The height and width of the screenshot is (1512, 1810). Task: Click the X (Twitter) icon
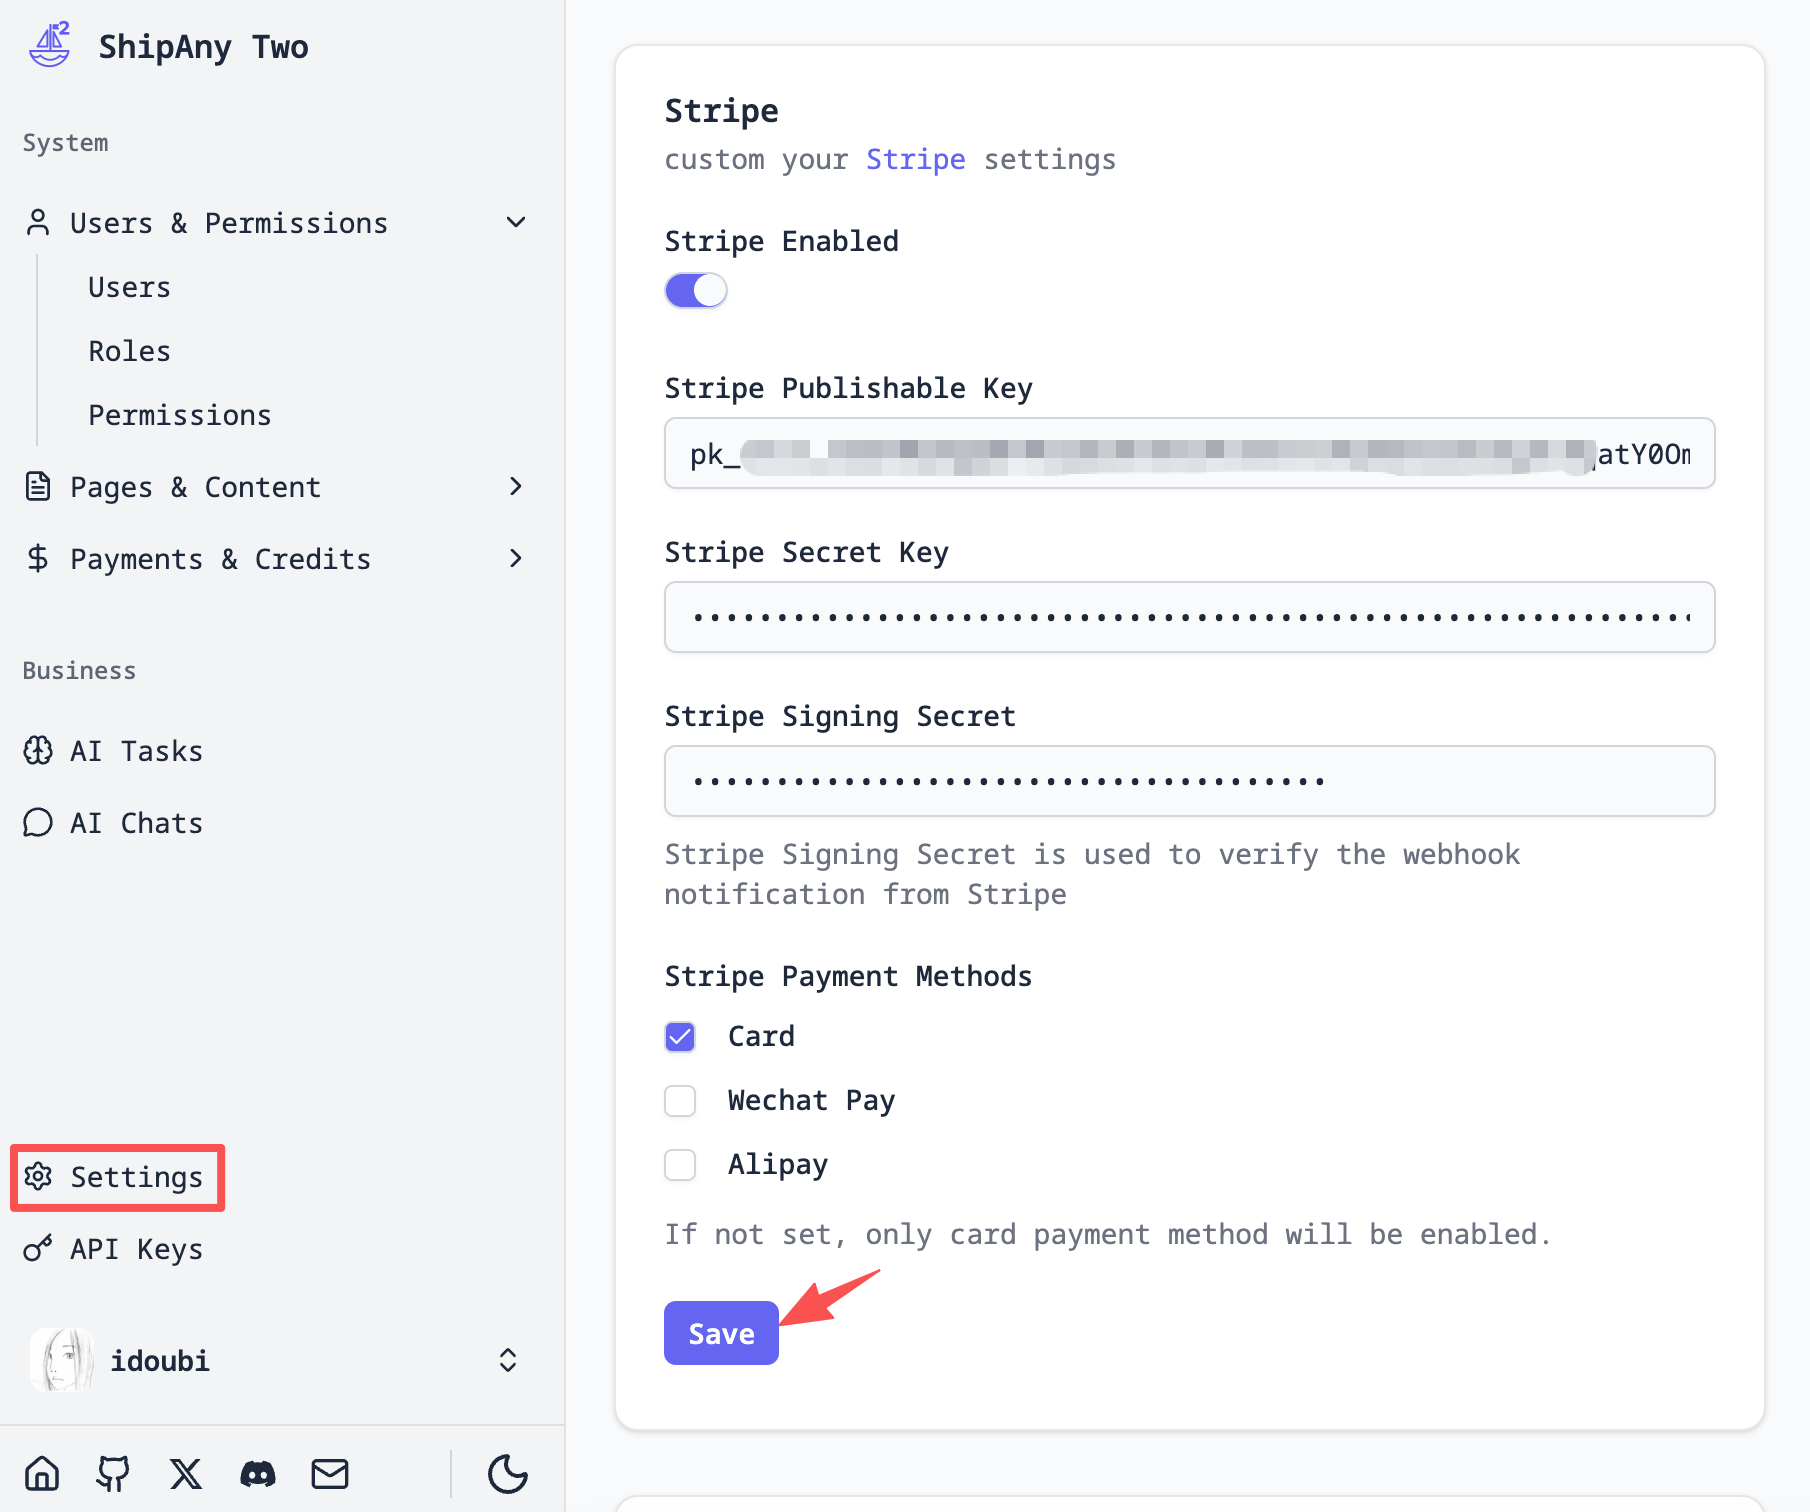click(186, 1473)
